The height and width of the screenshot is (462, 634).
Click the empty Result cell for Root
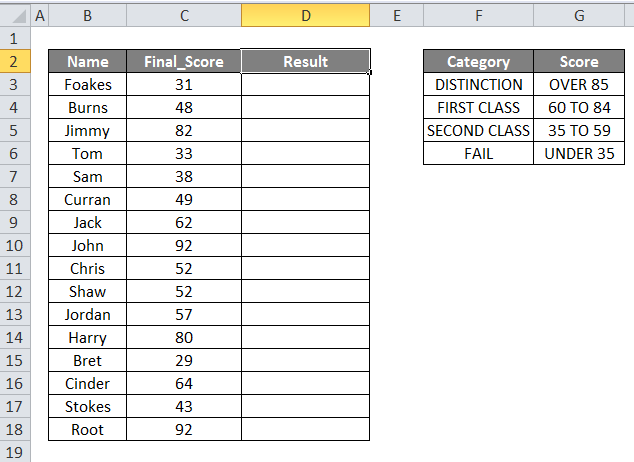[x=305, y=430]
